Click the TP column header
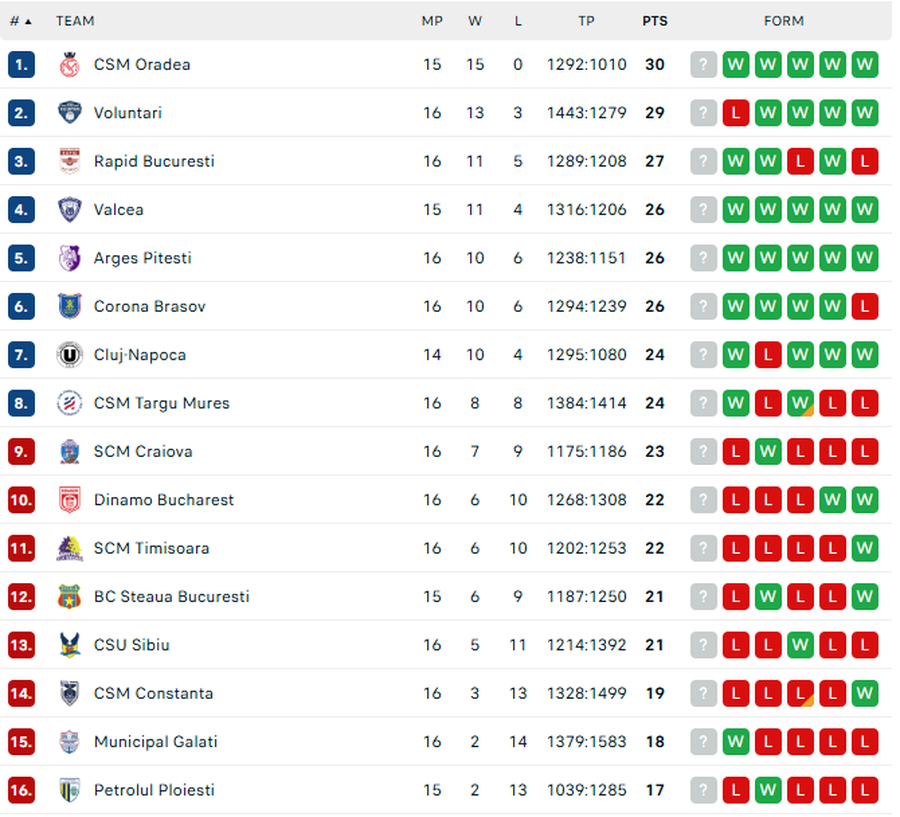Viewport: 900px width, 817px height. (x=586, y=21)
